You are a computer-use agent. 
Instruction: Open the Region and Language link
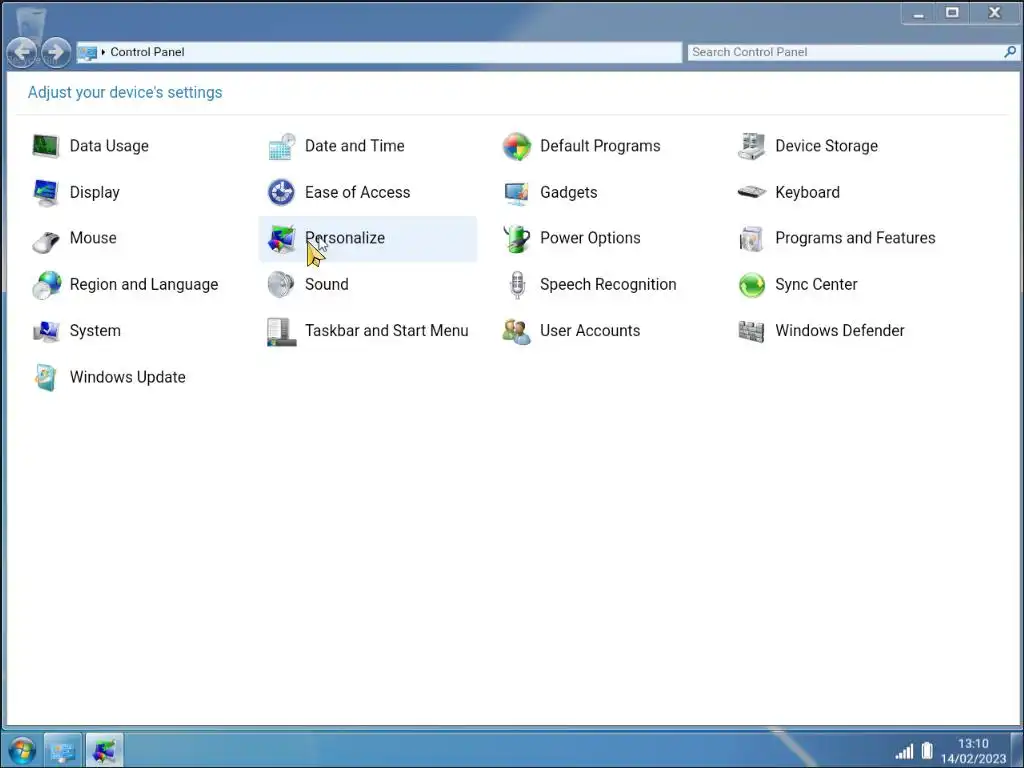point(144,285)
